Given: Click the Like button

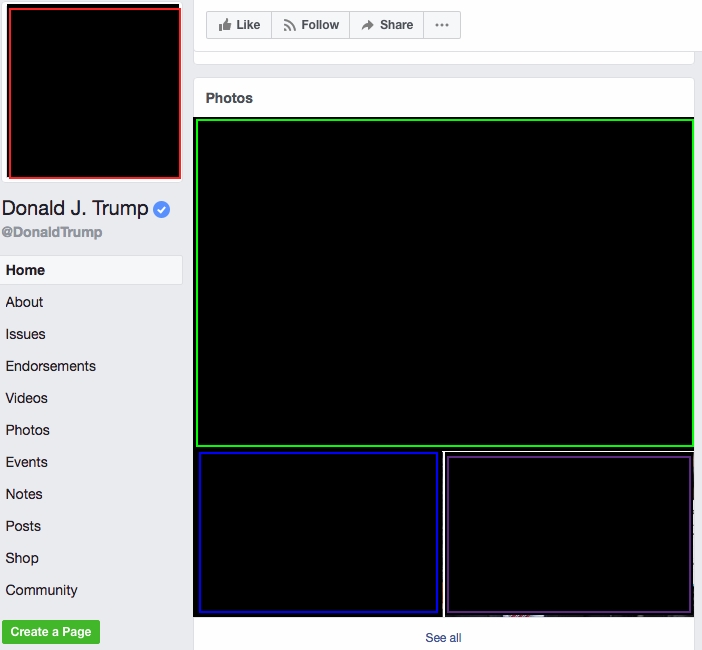Looking at the screenshot, I should tap(239, 25).
